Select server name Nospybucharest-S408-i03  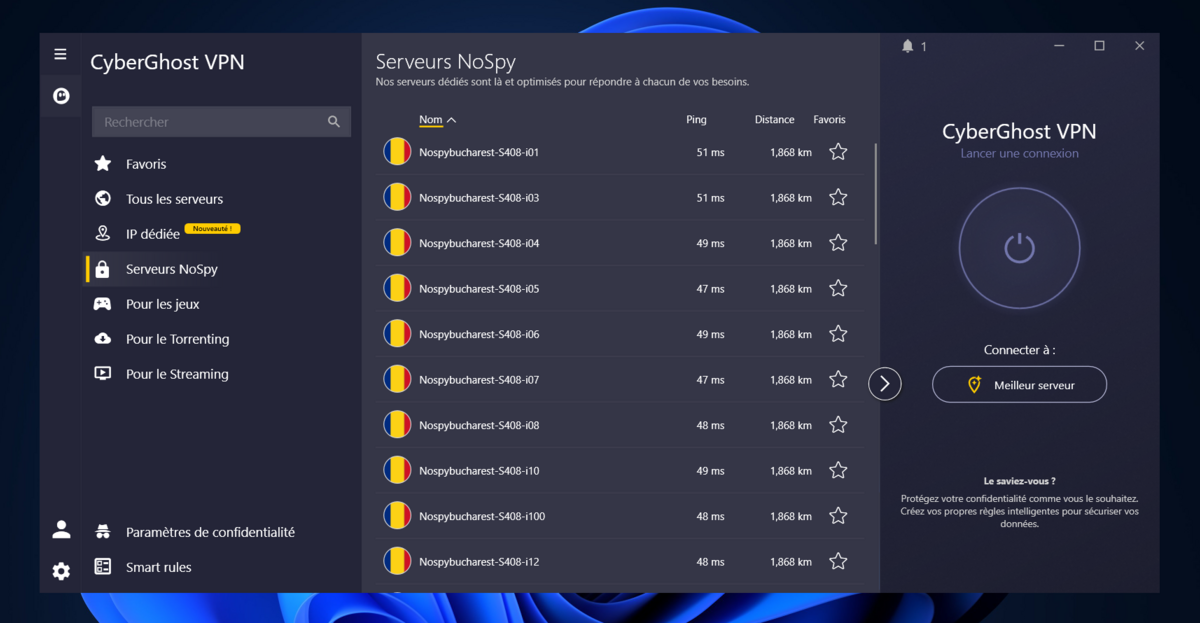[x=479, y=198]
